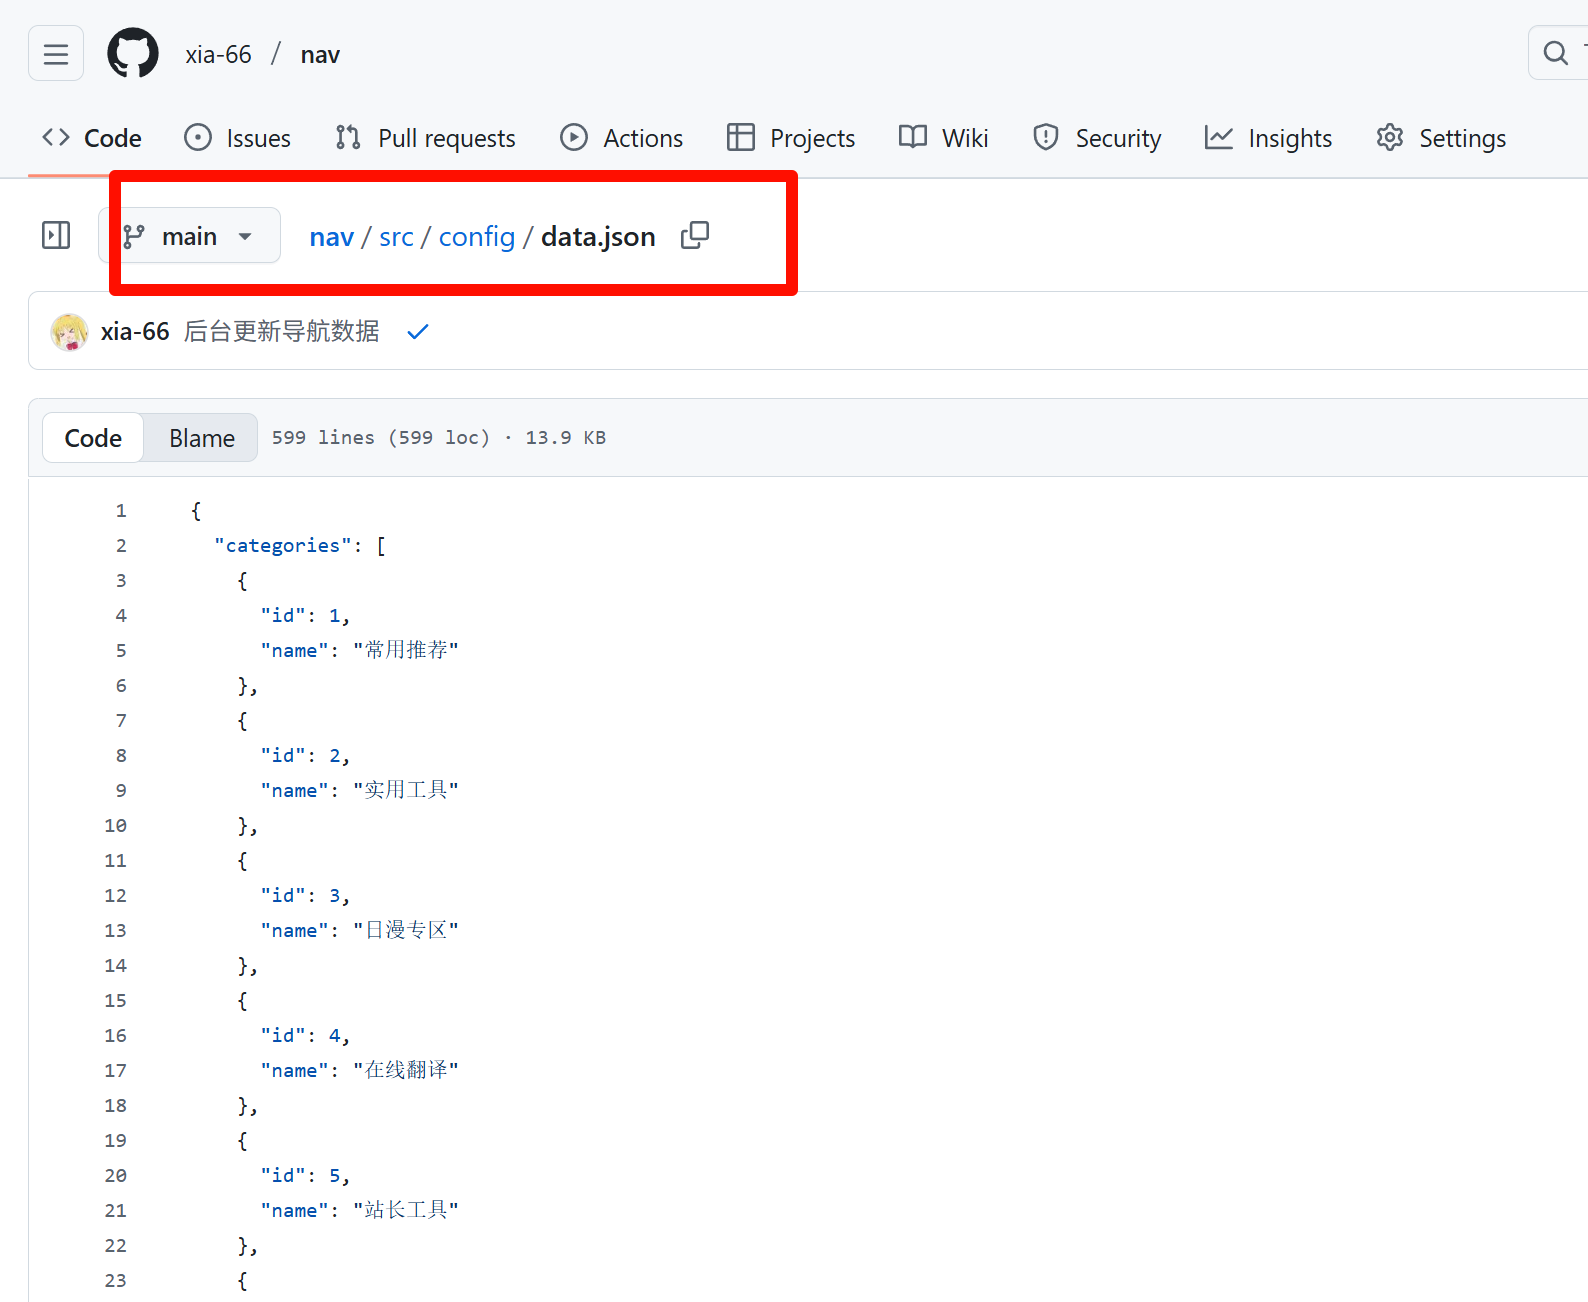This screenshot has width=1588, height=1302.
Task: Switch to the Issues tab
Action: (x=238, y=138)
